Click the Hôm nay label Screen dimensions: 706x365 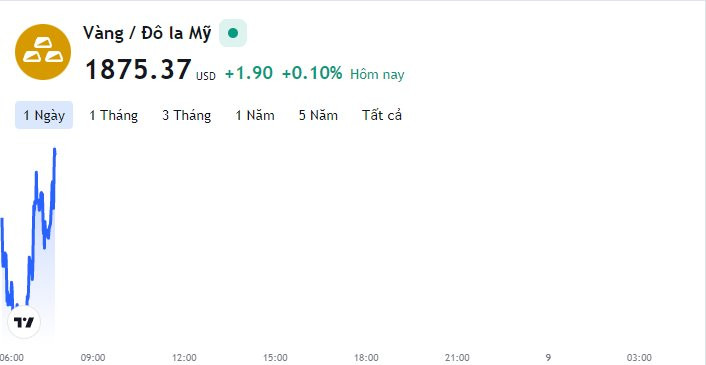[377, 74]
